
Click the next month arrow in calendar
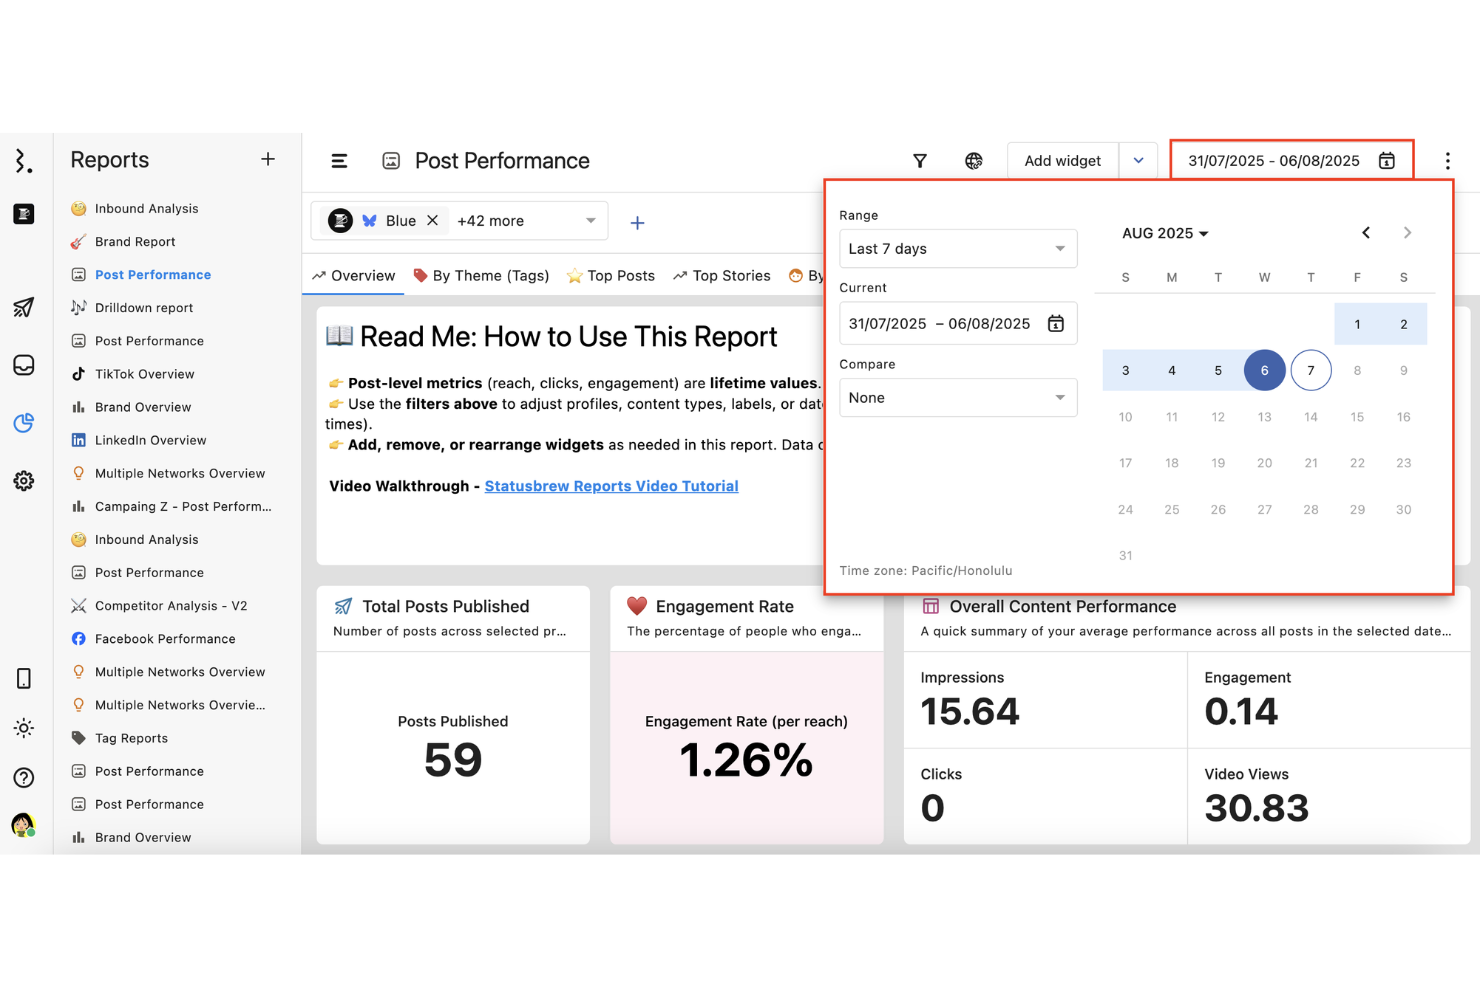pos(1407,233)
